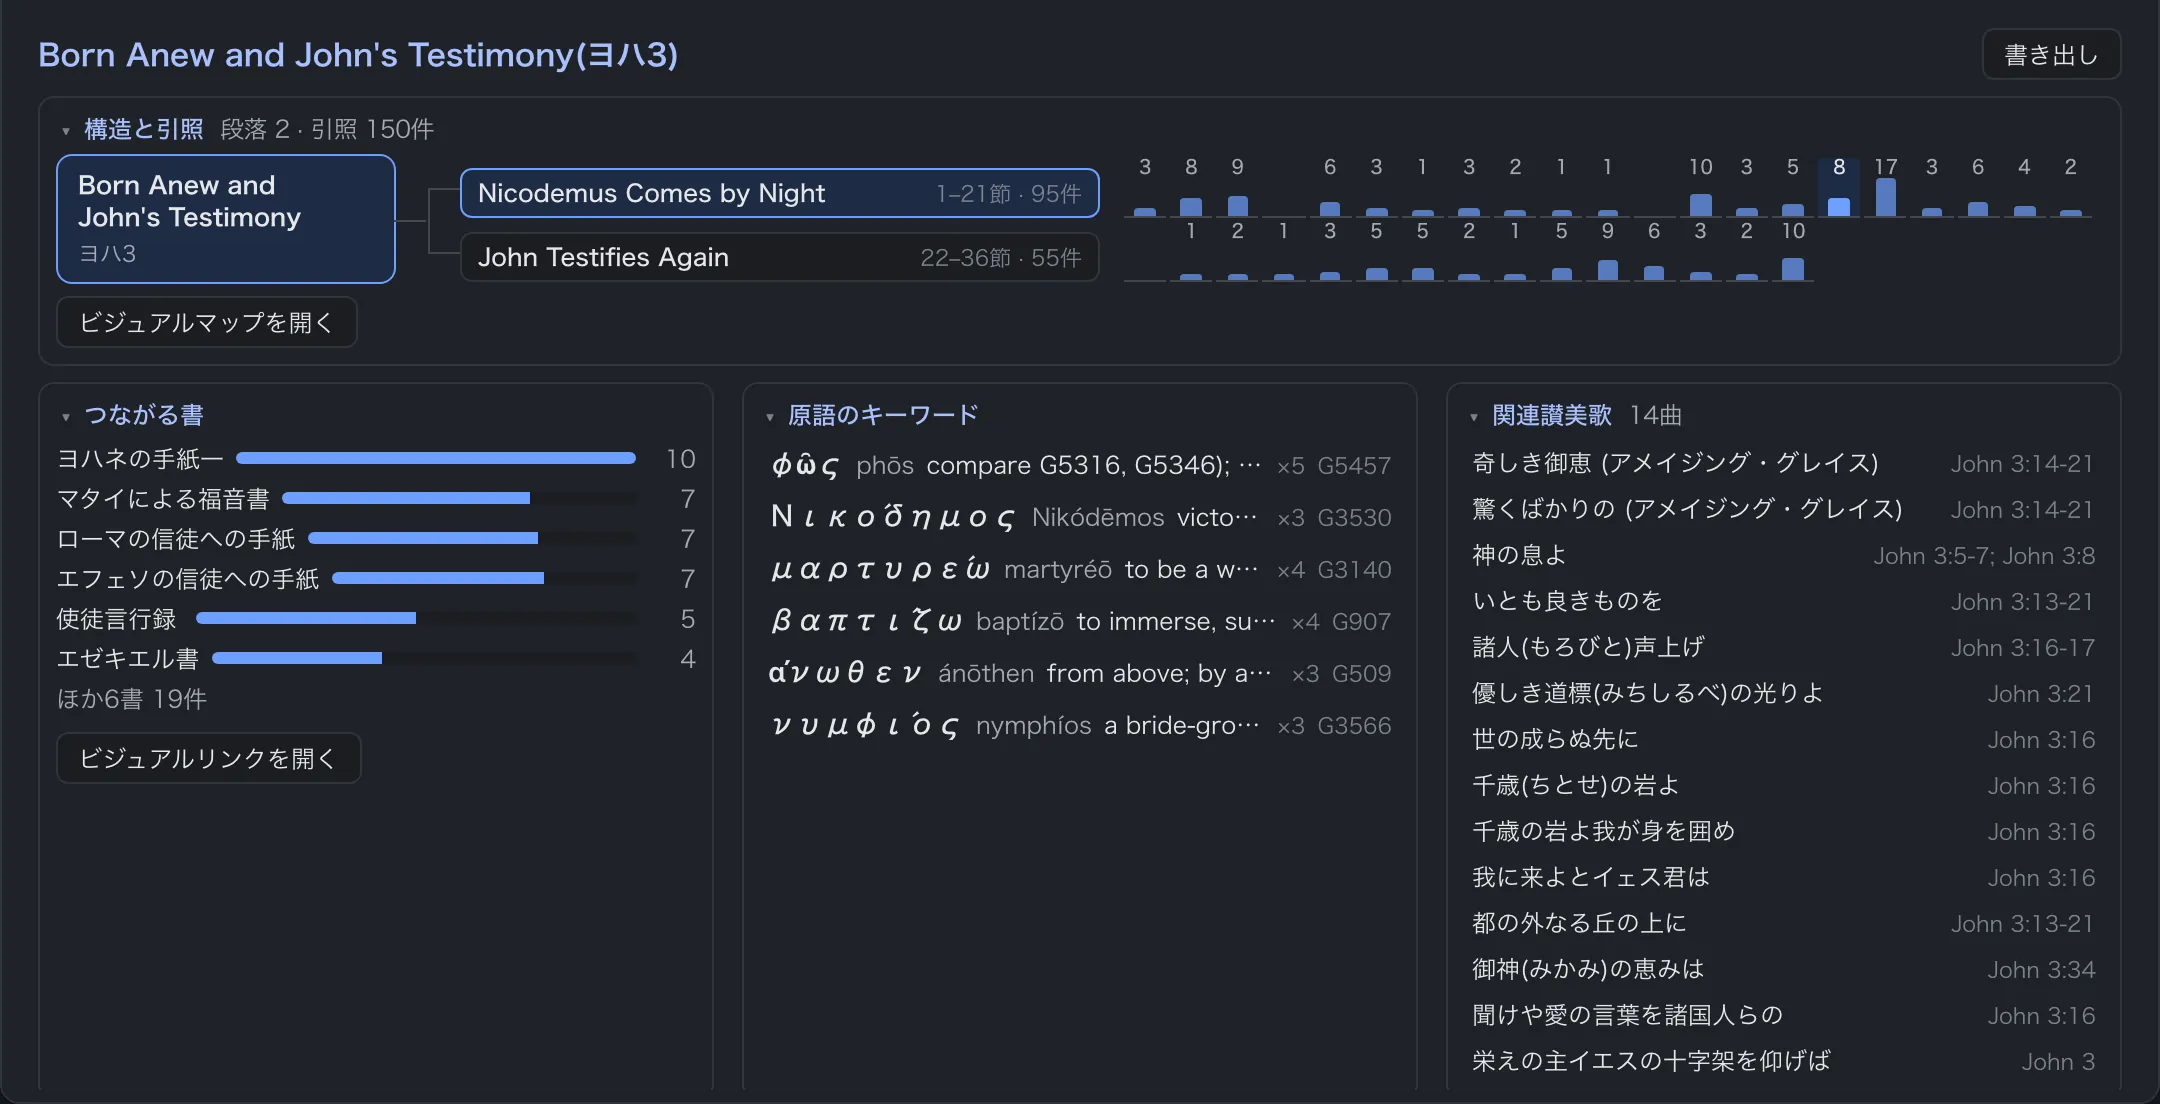Collapse the 関連讃美歌 panel
Viewport: 2160px width, 1104px height.
tap(1540, 415)
